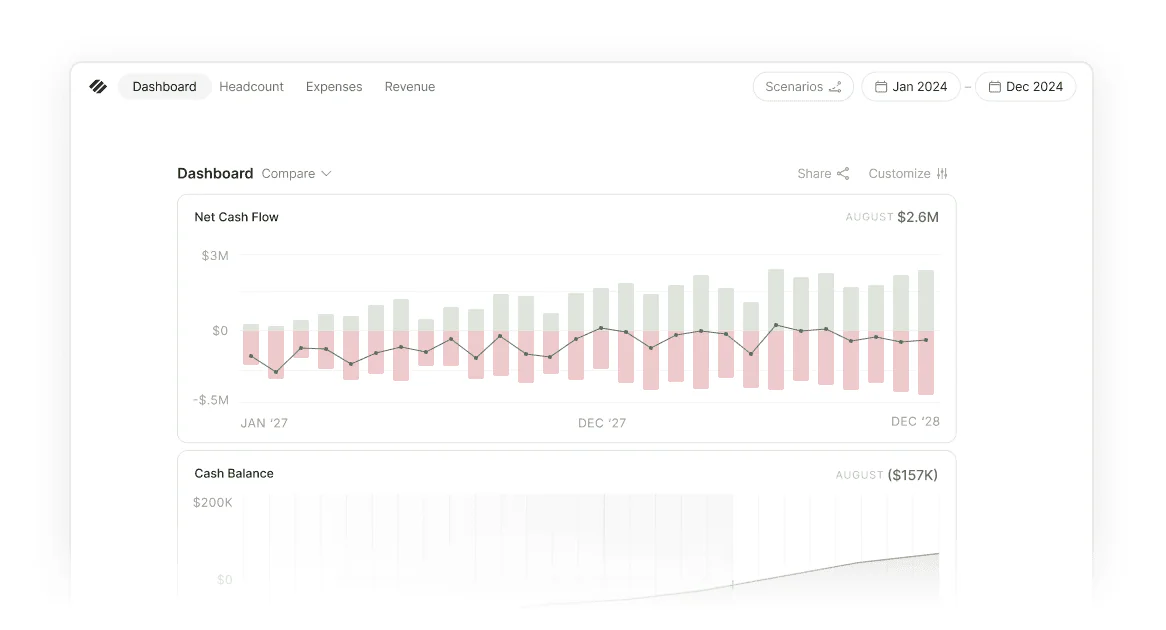Expand the Compare dropdown

296,173
